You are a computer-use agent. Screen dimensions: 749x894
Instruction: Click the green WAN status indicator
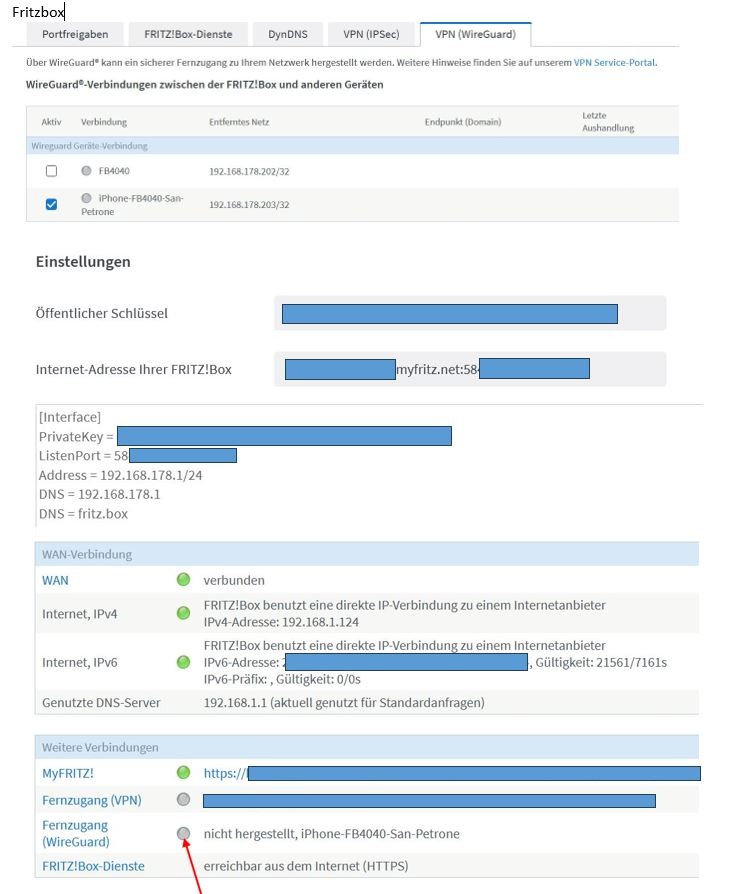pyautogui.click(x=183, y=579)
